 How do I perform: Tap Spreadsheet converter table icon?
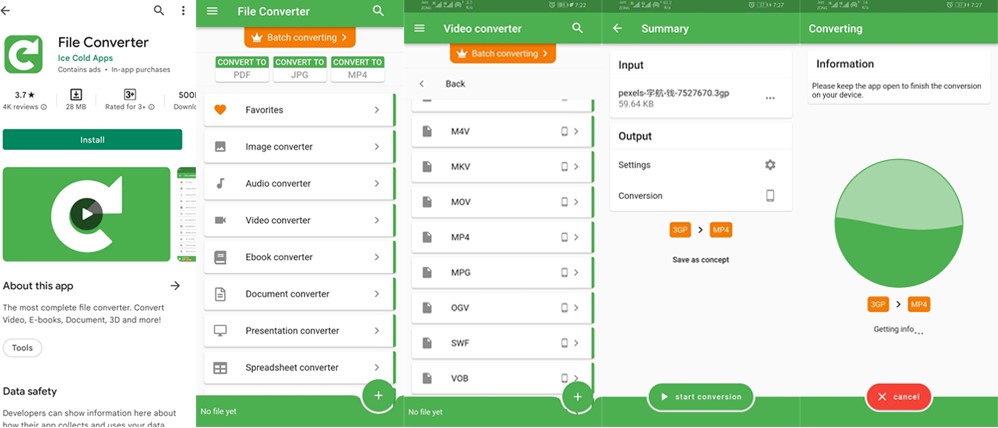(x=220, y=368)
